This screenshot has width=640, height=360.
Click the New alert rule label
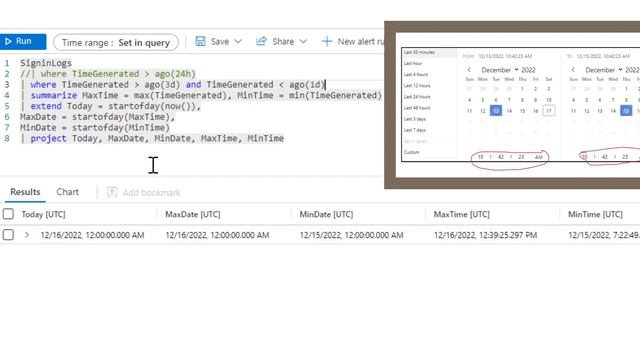[x=361, y=42]
